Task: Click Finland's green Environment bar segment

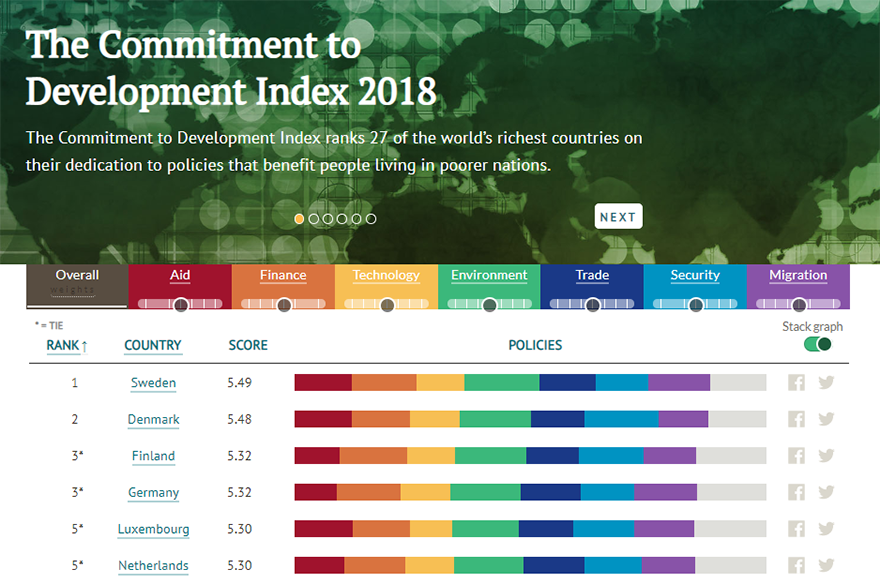Action: coord(491,456)
